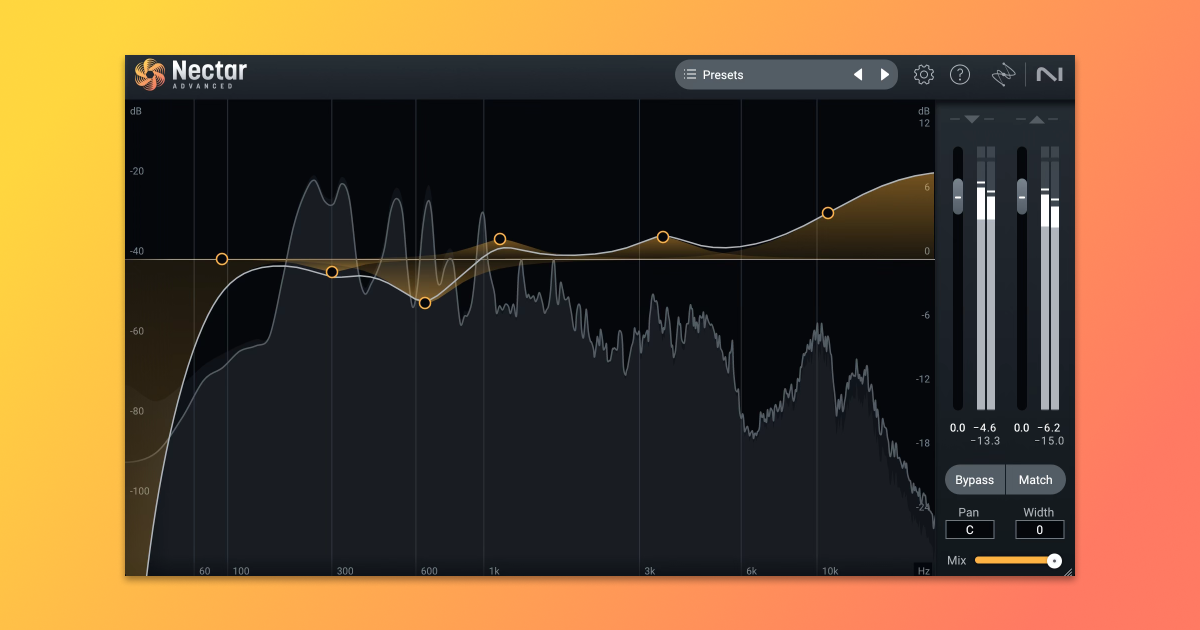Toggle Bypass on the output section

point(974,479)
